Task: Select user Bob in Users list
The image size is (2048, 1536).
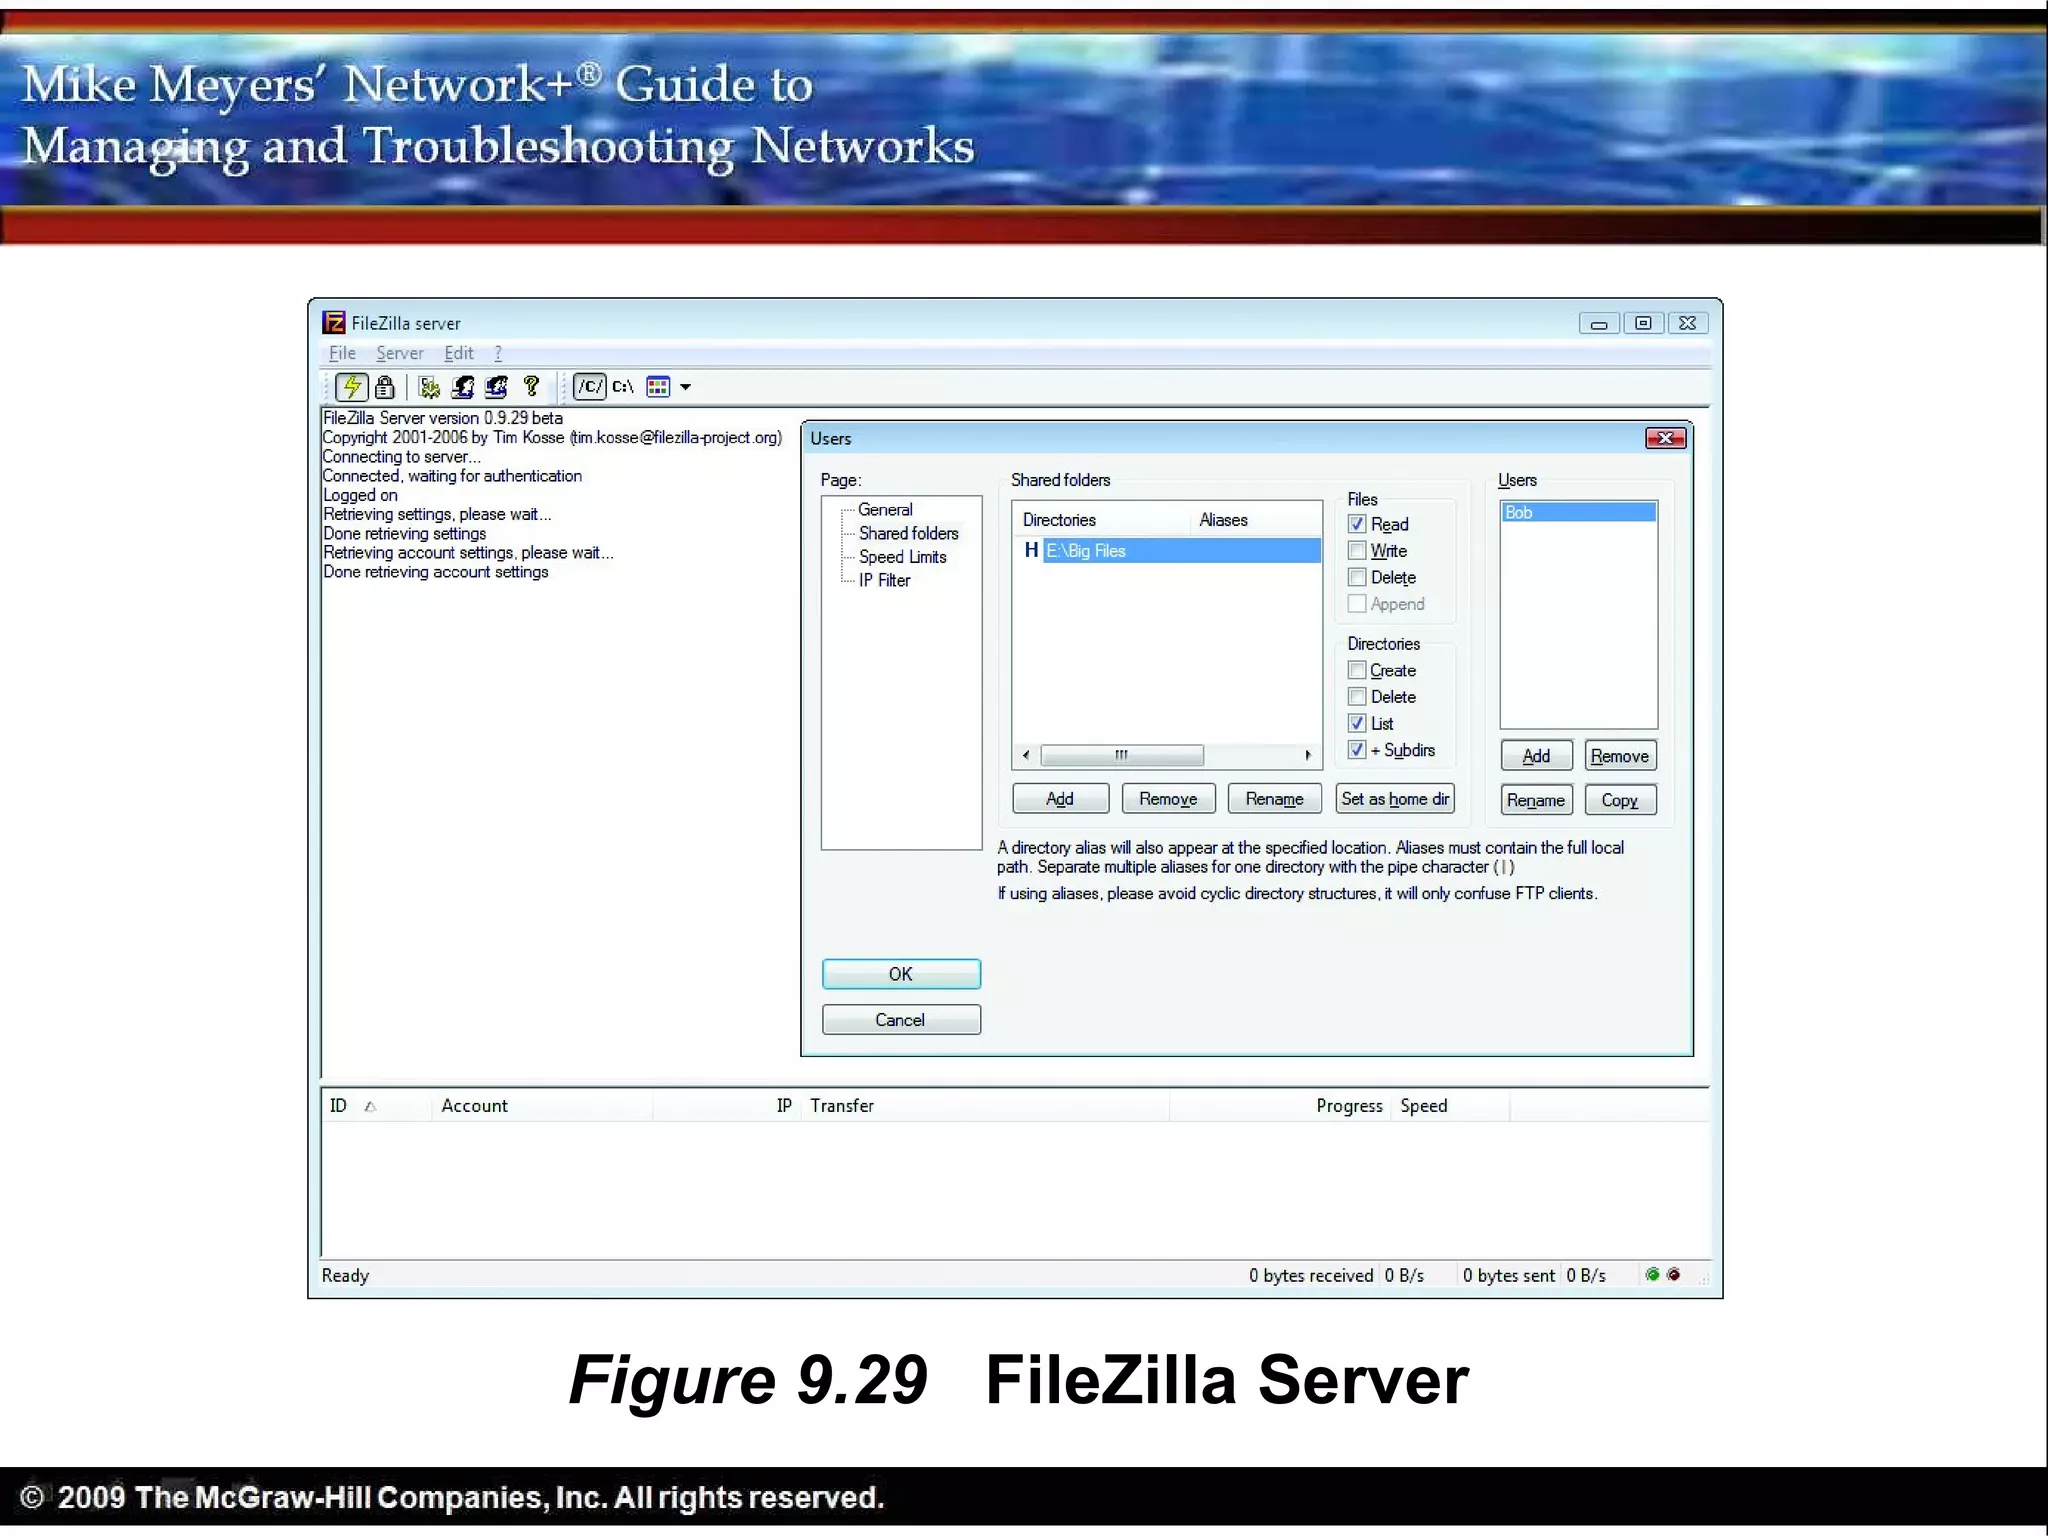Action: point(1578,512)
